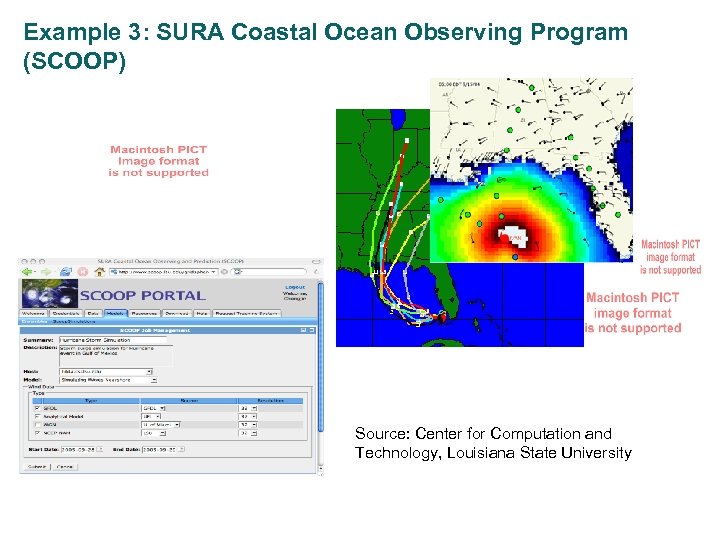Click the green back arrow in the browser

tap(27, 272)
